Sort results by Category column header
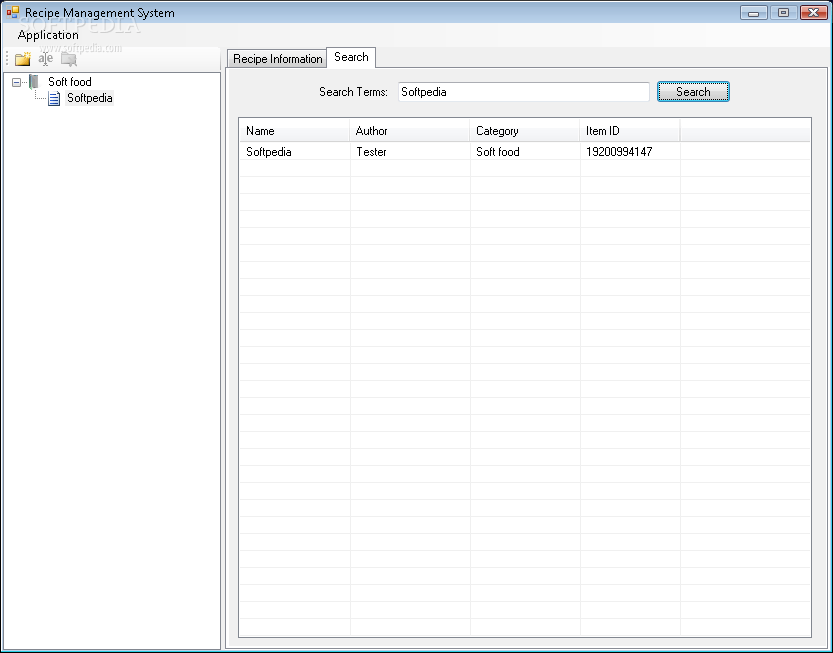The width and height of the screenshot is (833, 653). click(524, 131)
